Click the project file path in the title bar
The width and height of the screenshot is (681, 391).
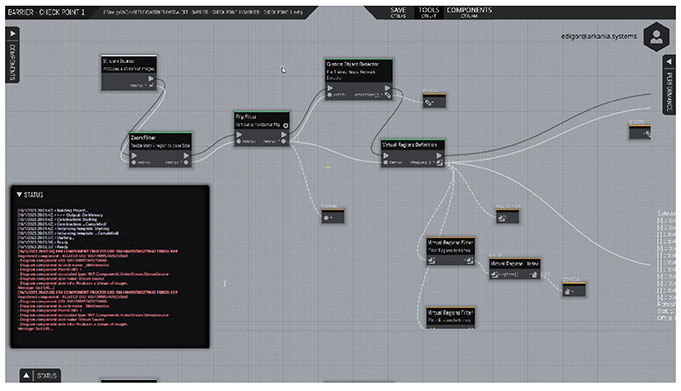202,12
